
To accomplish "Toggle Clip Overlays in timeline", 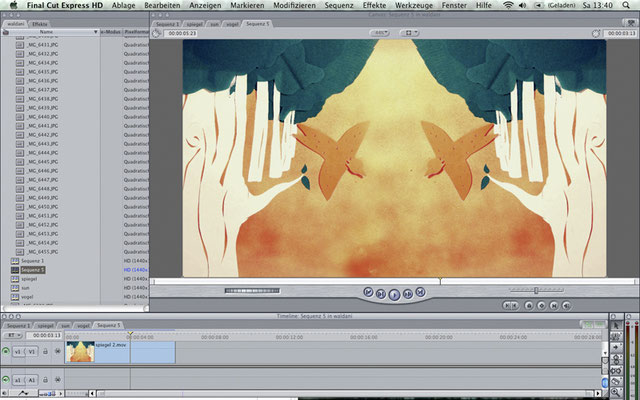I will 22,393.
